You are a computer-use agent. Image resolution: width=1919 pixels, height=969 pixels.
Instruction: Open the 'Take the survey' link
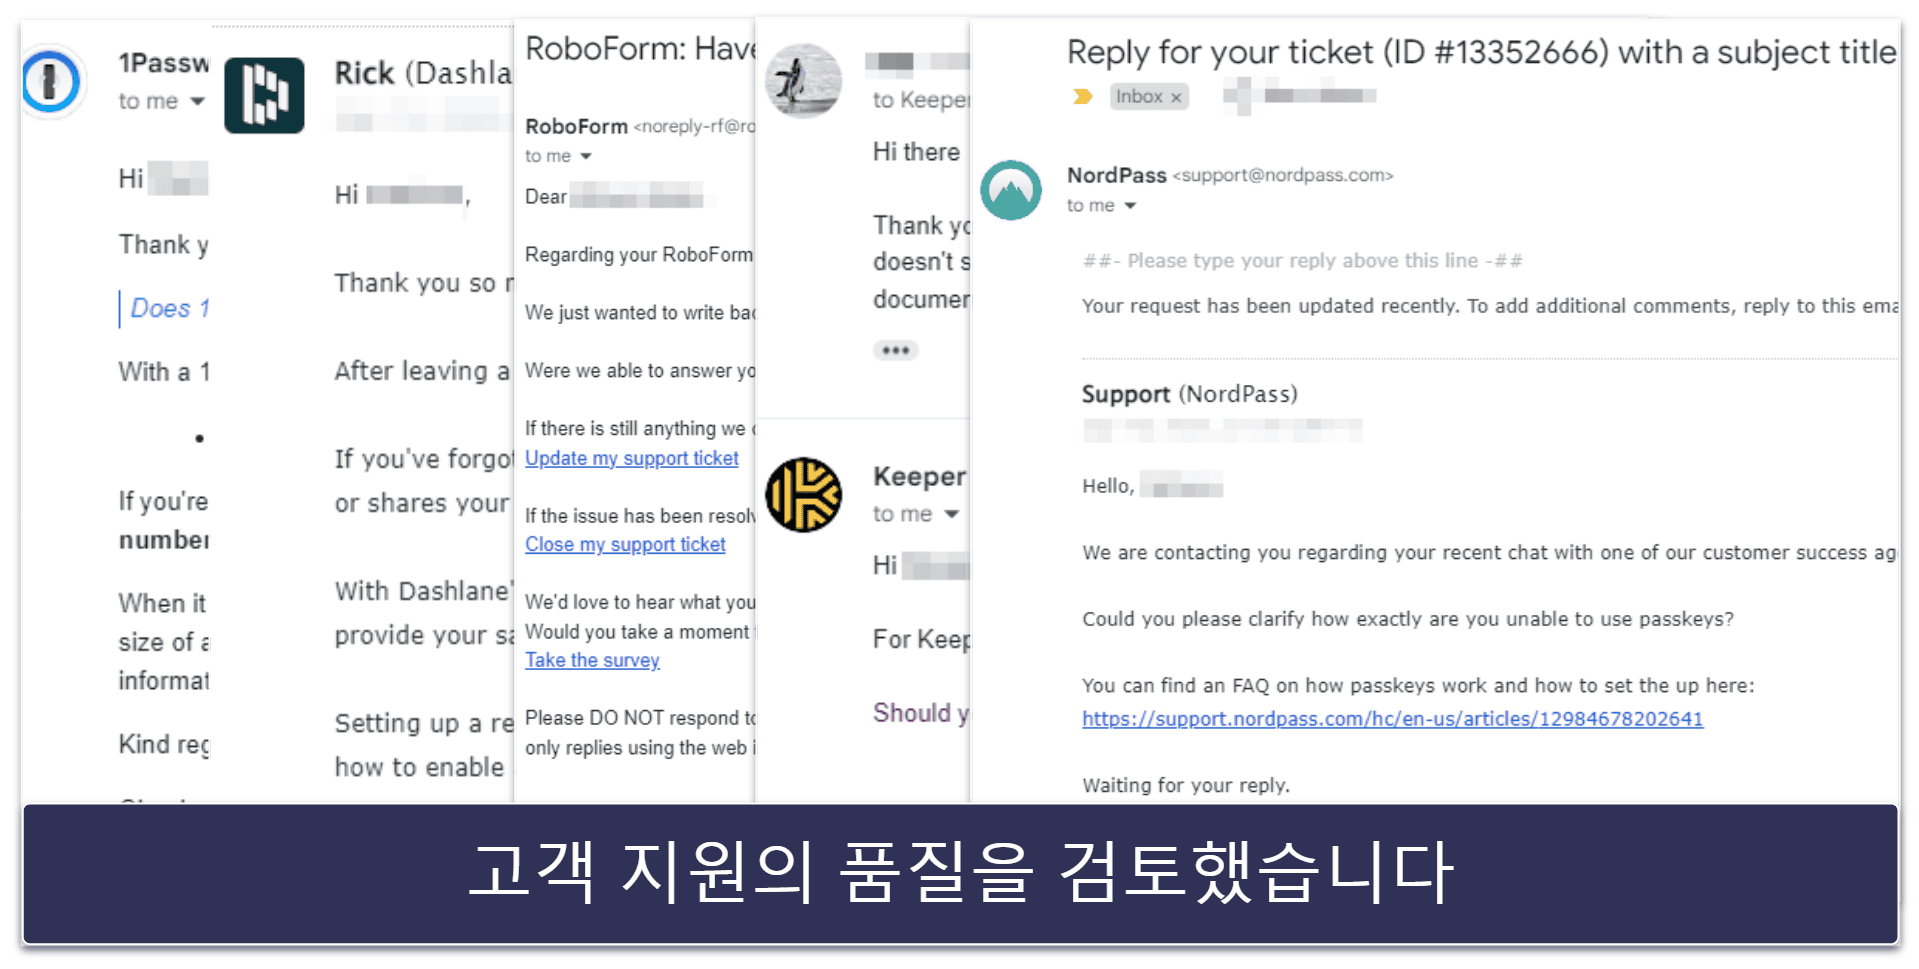tap(592, 660)
